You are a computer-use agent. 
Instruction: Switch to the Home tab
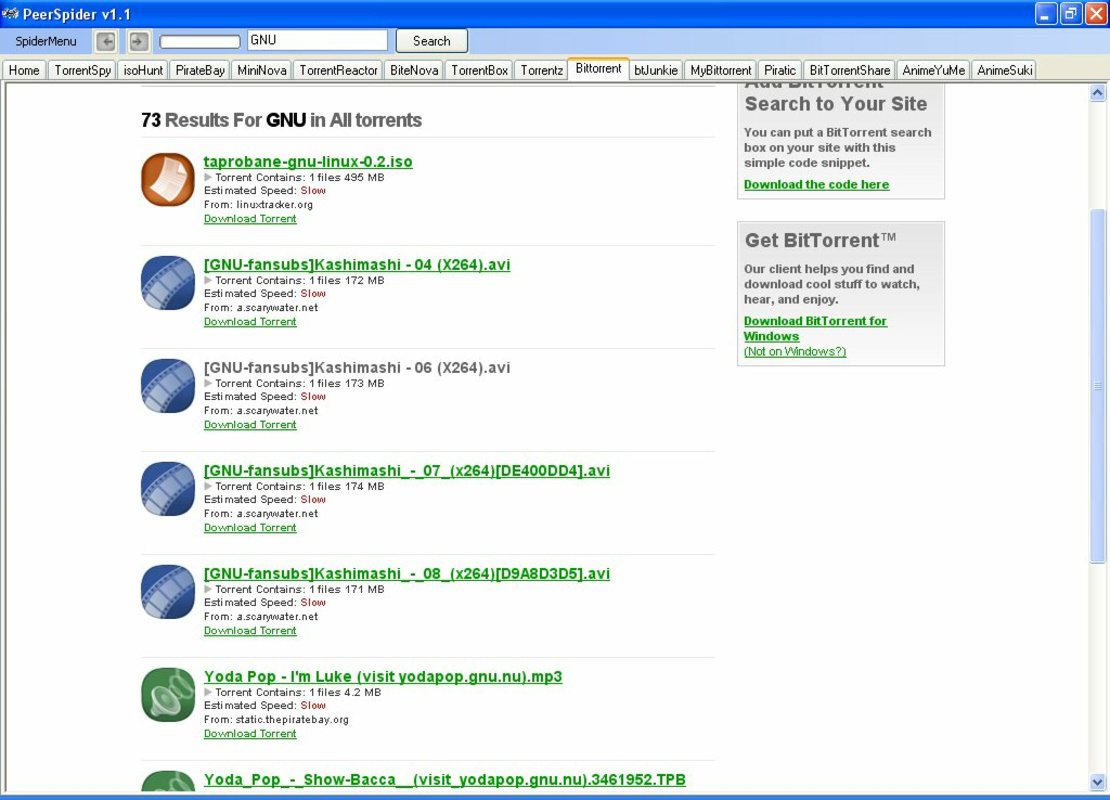(24, 70)
